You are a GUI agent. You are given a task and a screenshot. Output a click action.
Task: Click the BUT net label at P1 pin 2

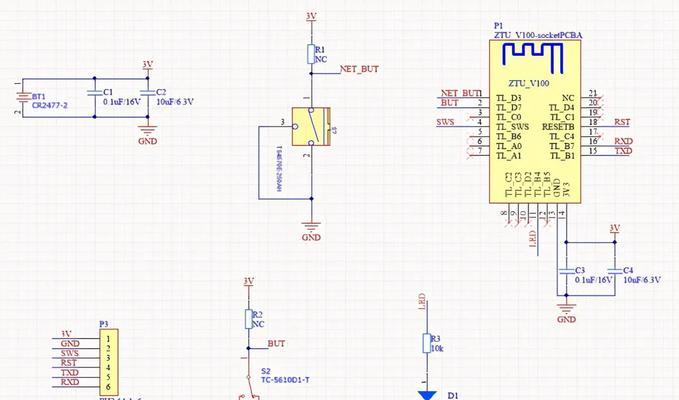[x=449, y=103]
